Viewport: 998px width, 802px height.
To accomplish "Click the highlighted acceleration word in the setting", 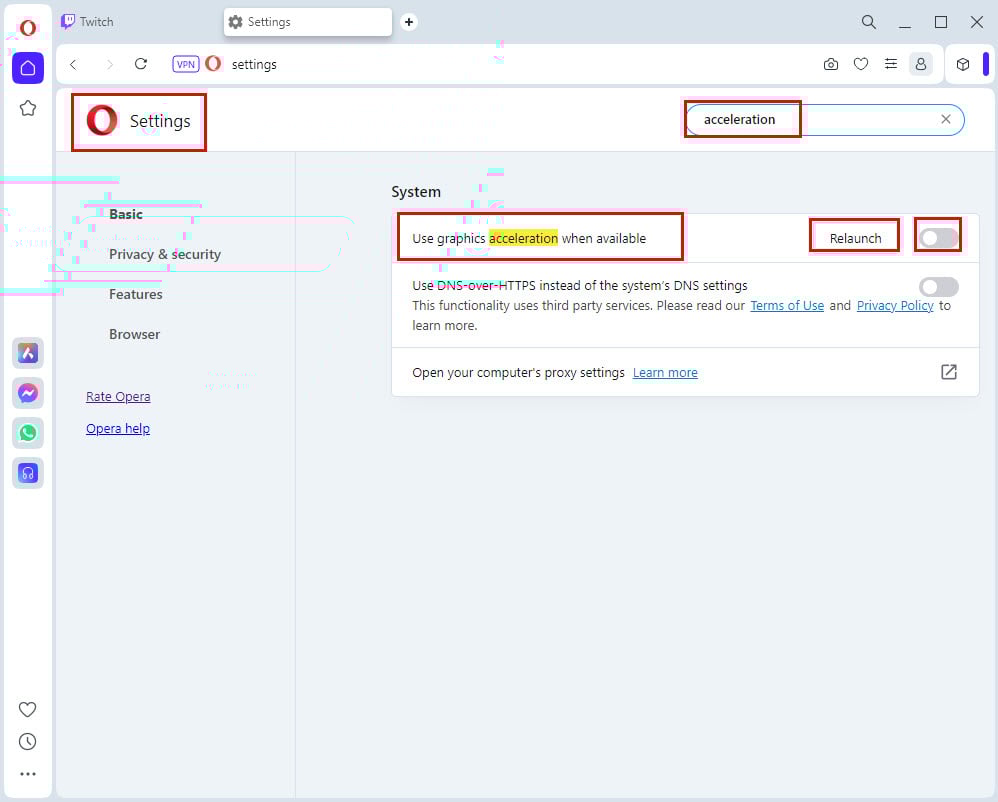I will pos(523,238).
